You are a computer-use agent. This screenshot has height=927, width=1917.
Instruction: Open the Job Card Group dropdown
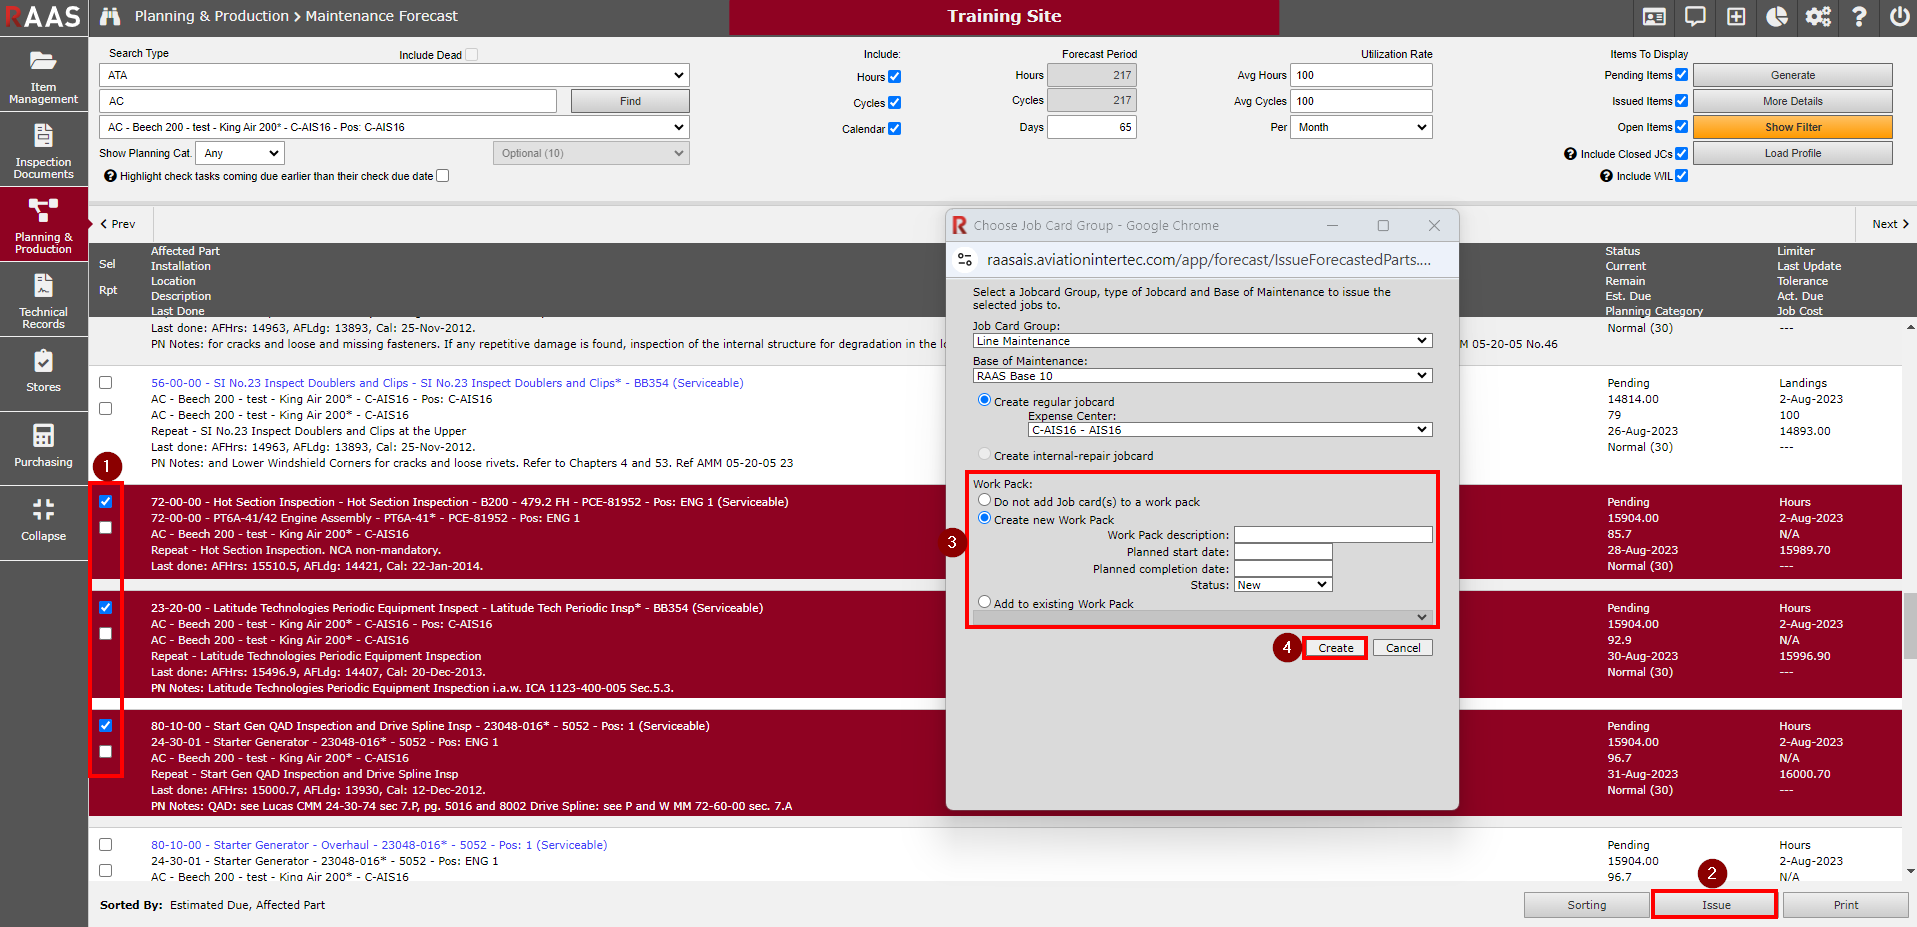tap(1202, 341)
